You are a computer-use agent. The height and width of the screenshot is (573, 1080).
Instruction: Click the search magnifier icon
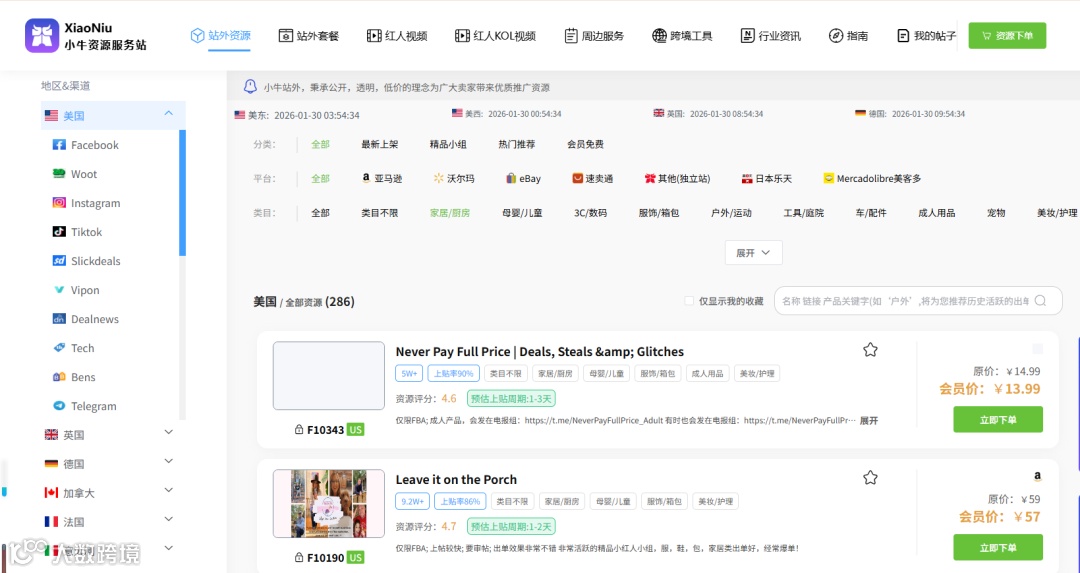pos(1040,301)
